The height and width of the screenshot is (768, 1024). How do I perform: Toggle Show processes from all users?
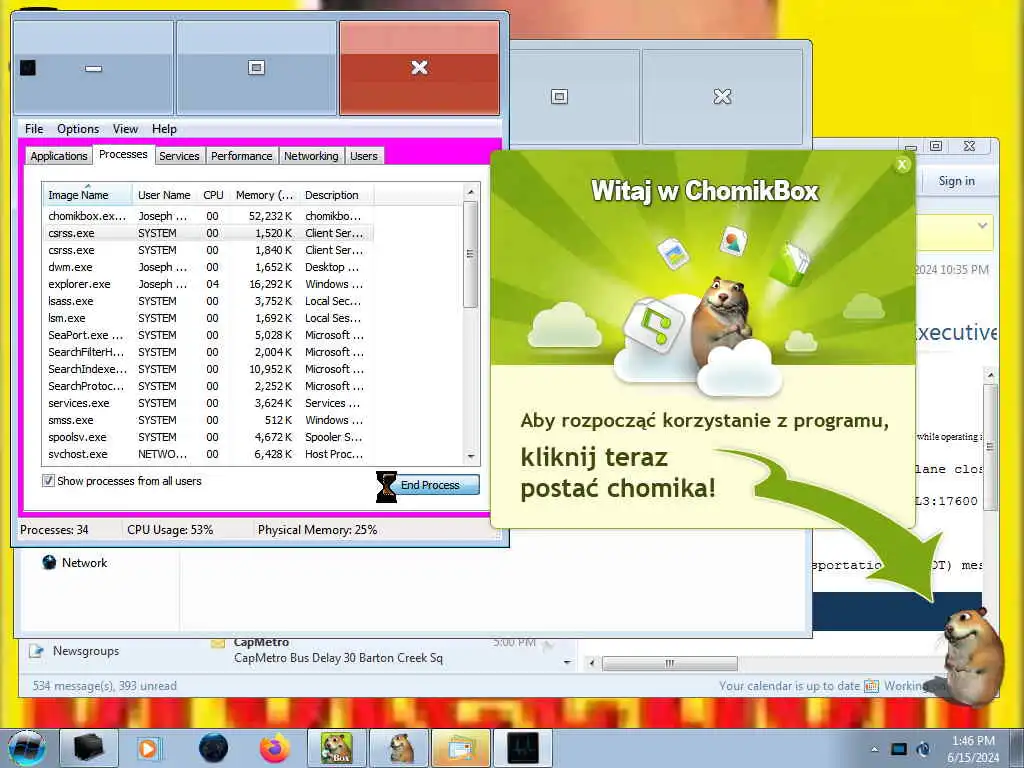pos(48,481)
